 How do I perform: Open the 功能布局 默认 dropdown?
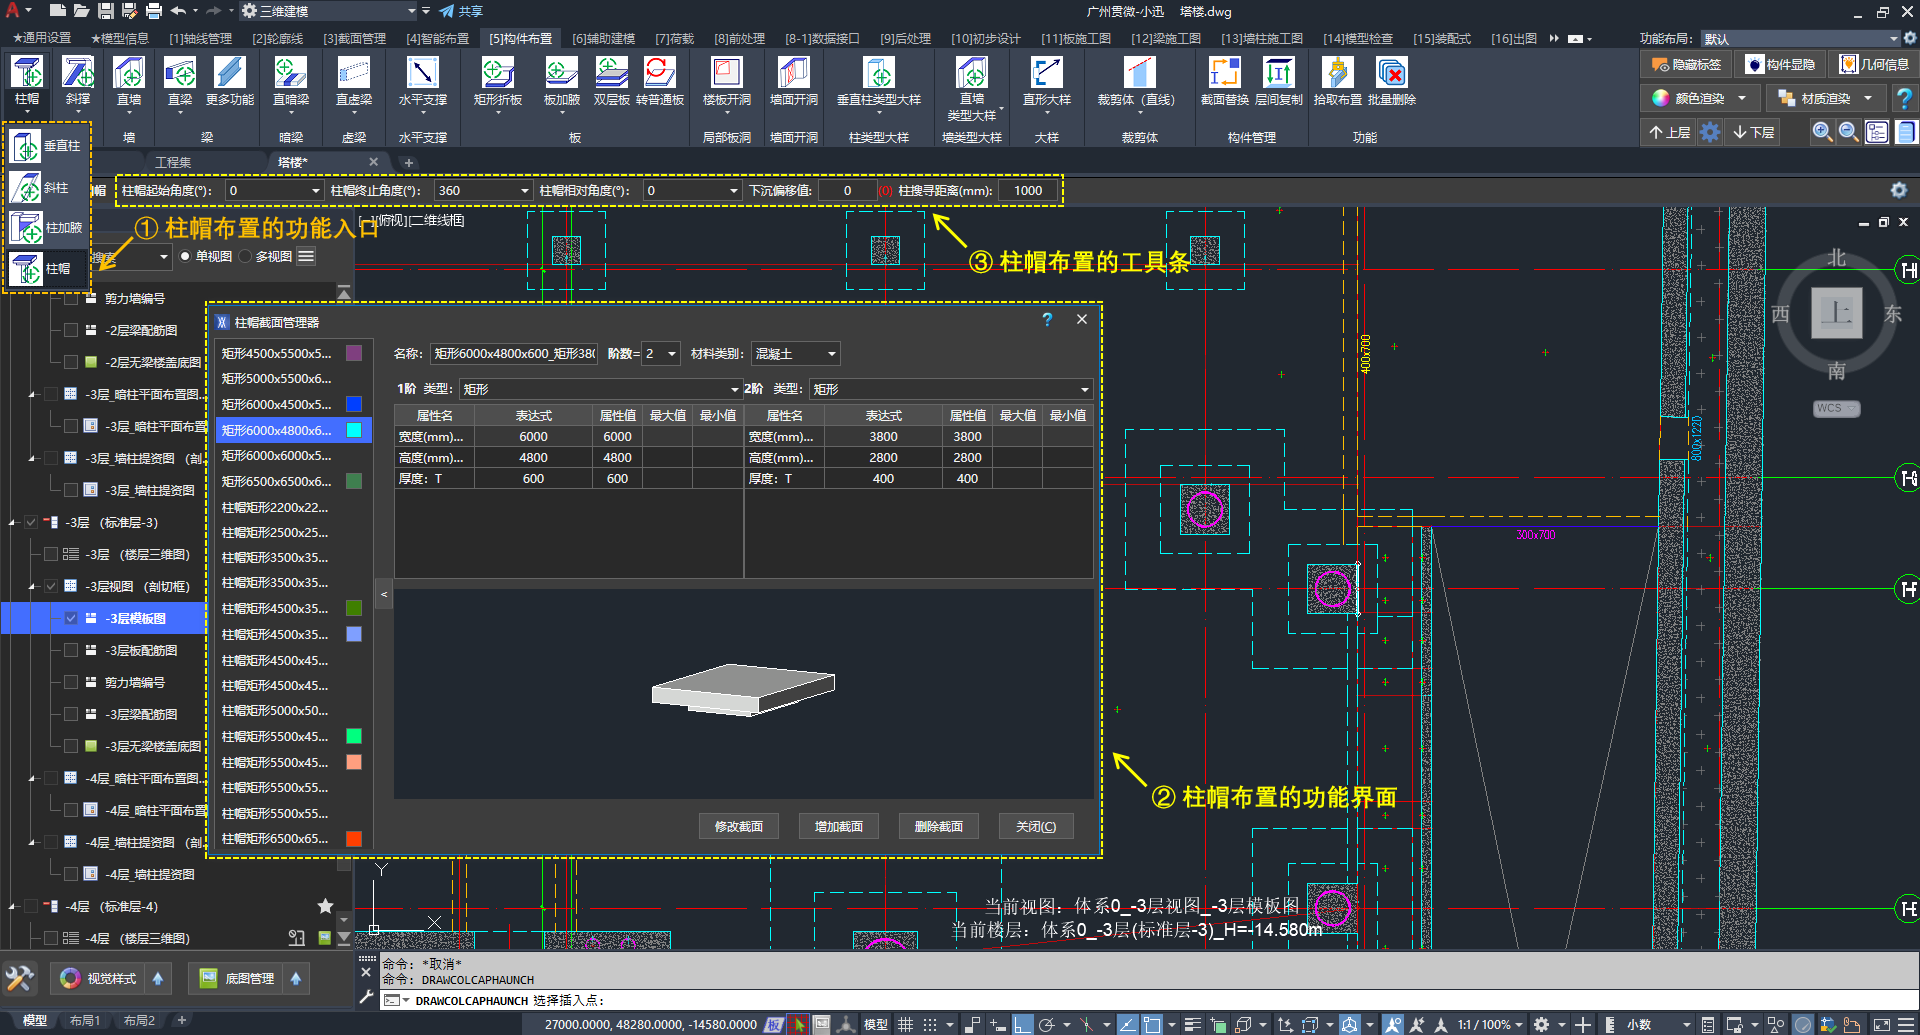pyautogui.click(x=1800, y=38)
